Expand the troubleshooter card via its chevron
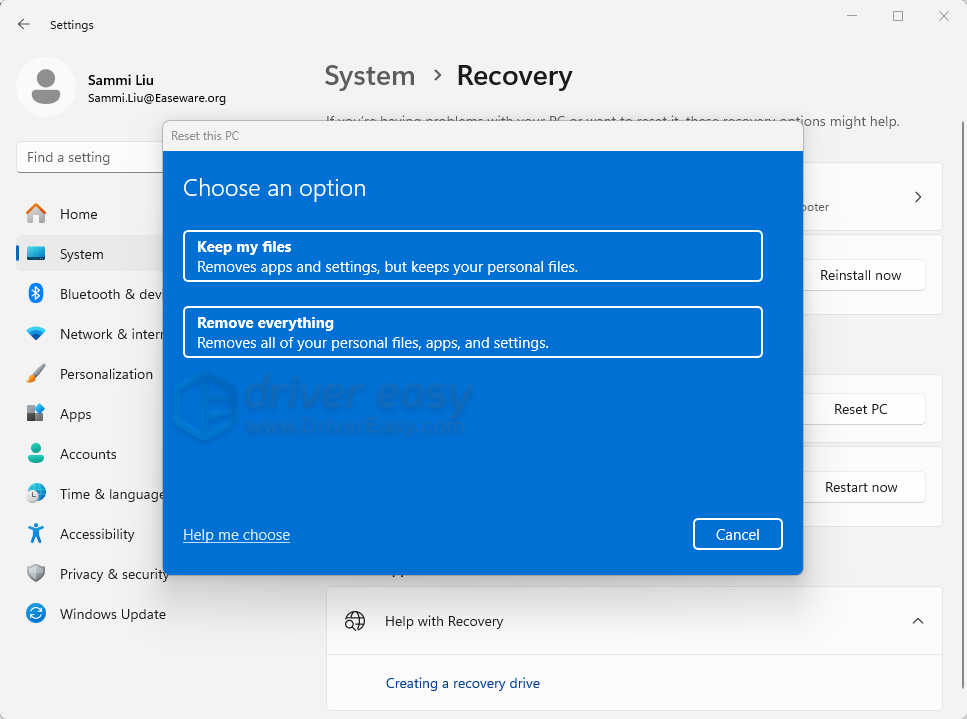 918,197
